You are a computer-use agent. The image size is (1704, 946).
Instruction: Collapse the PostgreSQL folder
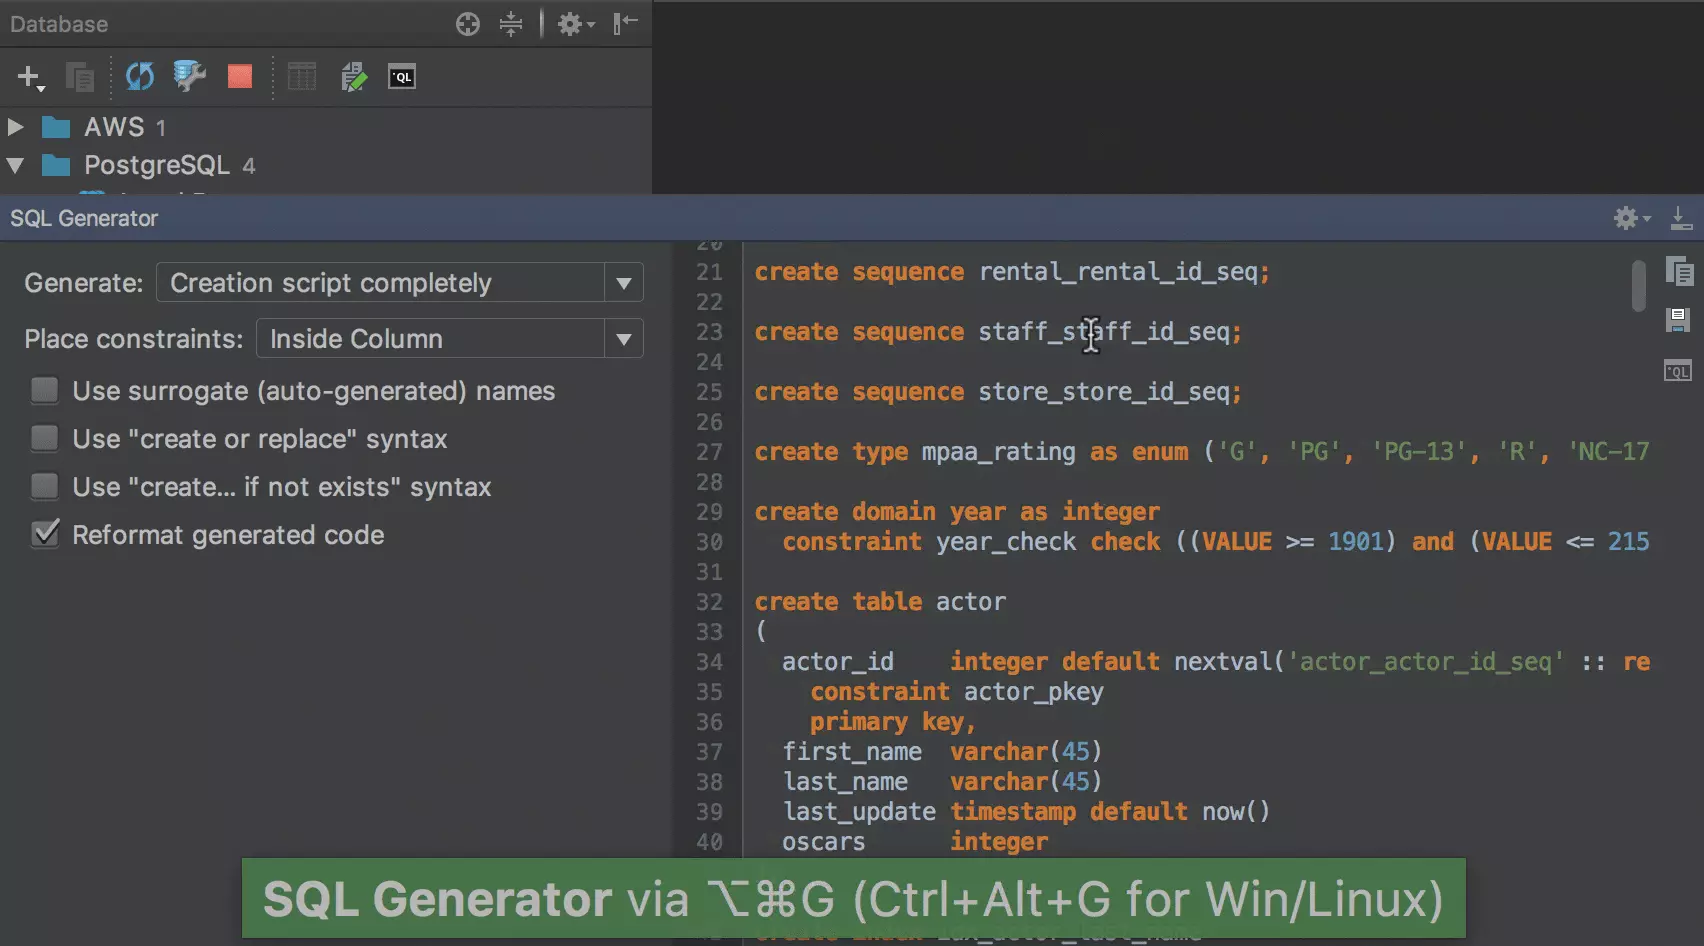tap(15, 165)
